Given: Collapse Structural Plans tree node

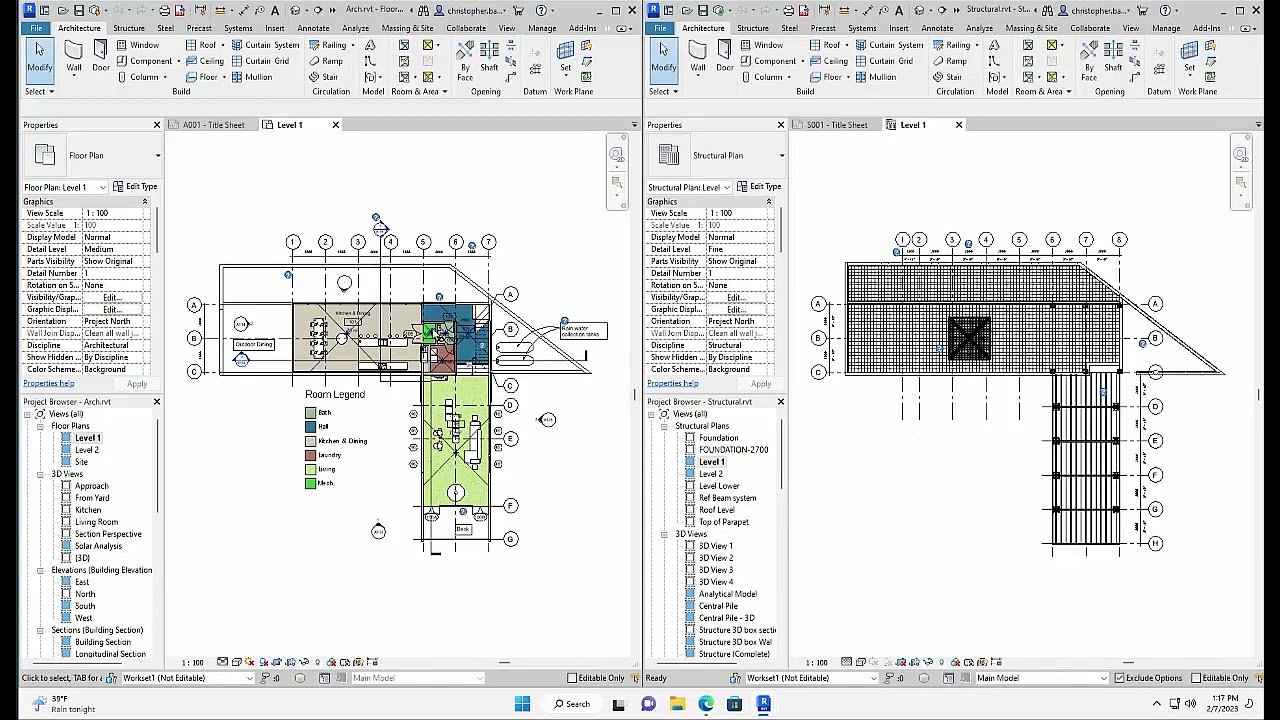Looking at the screenshot, I should click(x=664, y=426).
